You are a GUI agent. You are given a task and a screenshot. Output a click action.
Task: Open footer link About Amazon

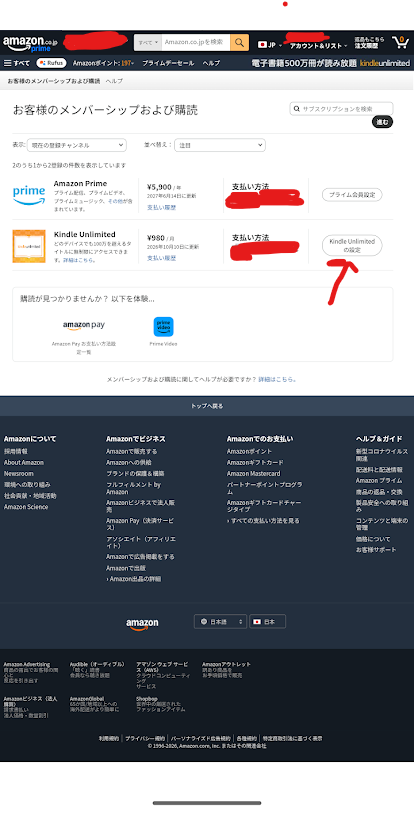tap(24, 462)
